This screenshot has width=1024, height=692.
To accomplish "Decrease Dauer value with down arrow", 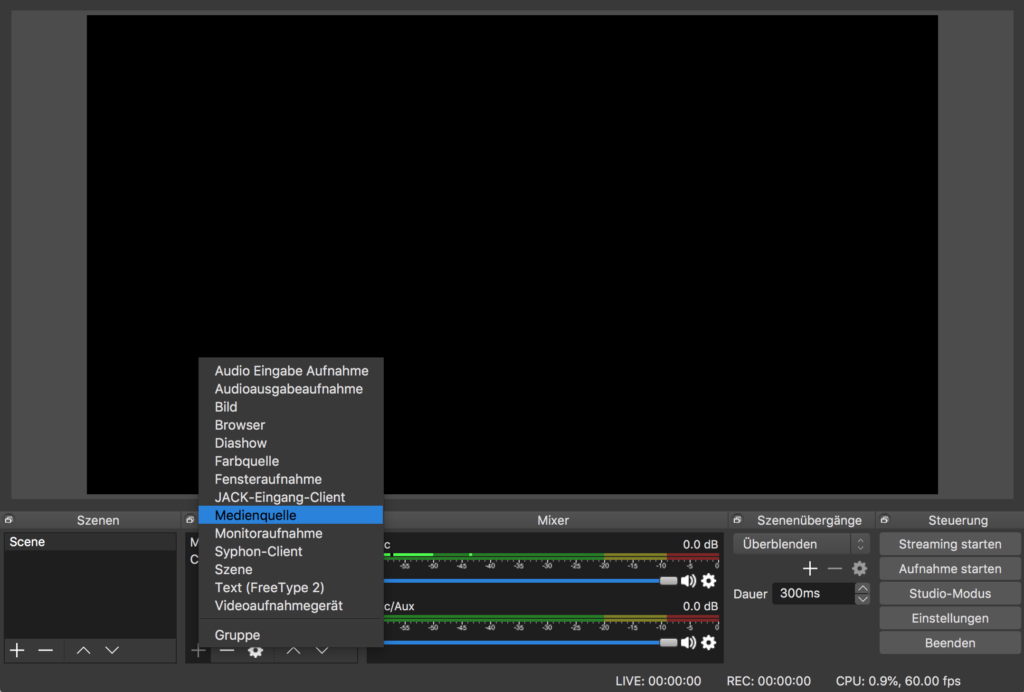I will pos(863,599).
